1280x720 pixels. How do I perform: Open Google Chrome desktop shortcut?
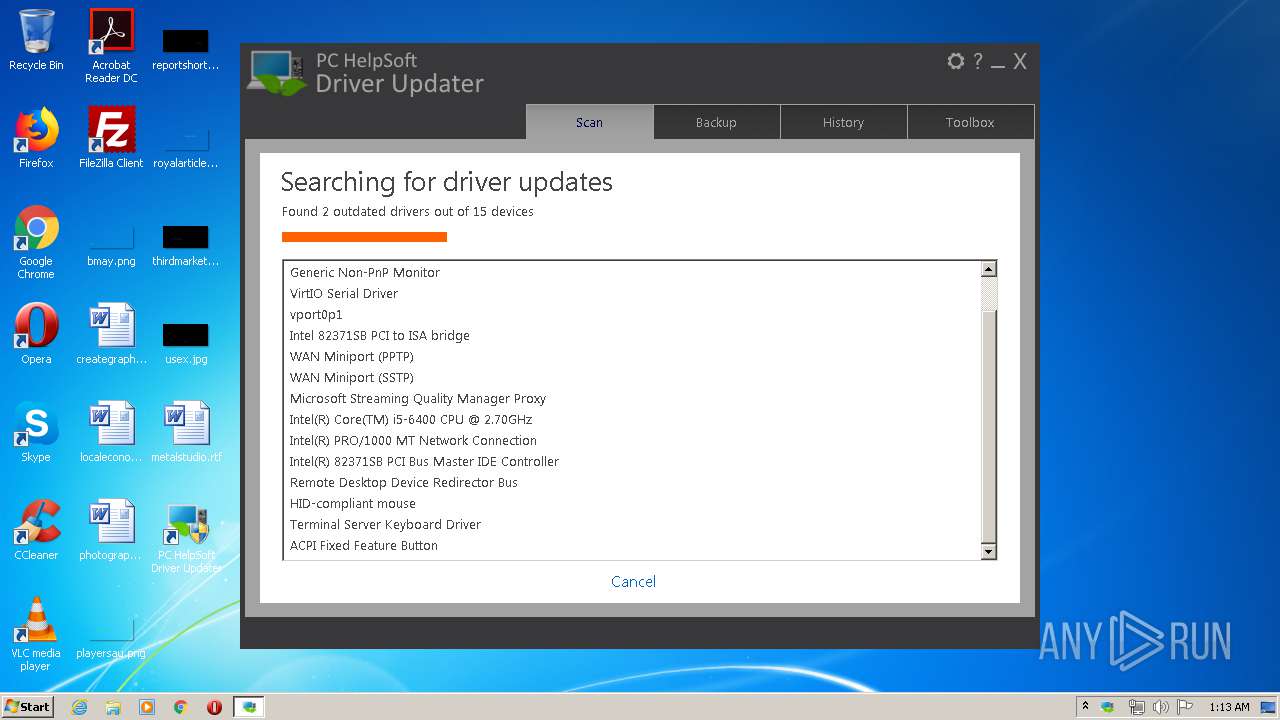pyautogui.click(x=36, y=242)
